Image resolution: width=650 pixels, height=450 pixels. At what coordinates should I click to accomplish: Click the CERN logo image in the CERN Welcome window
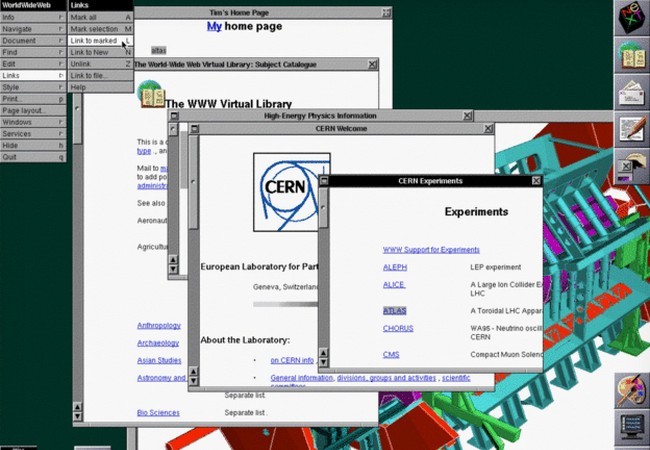click(x=292, y=192)
